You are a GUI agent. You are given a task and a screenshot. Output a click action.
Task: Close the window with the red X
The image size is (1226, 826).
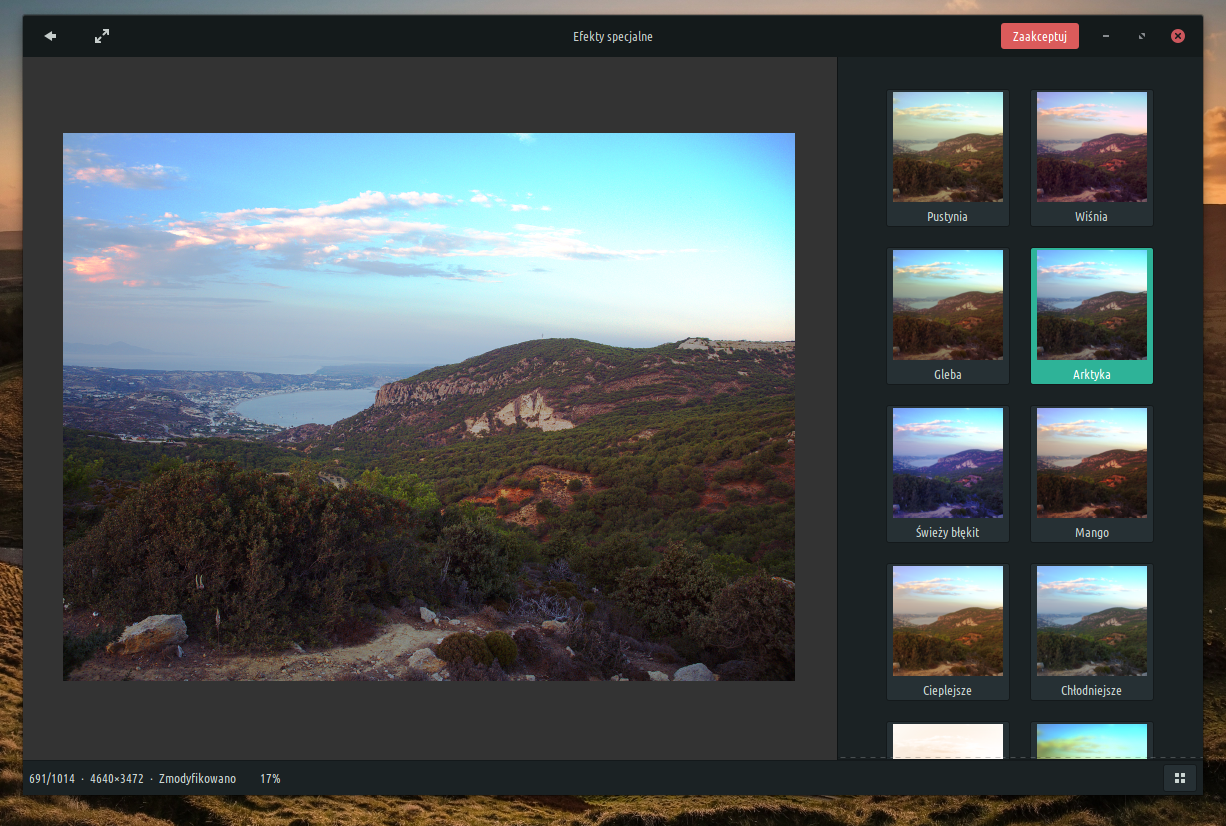coord(1178,37)
